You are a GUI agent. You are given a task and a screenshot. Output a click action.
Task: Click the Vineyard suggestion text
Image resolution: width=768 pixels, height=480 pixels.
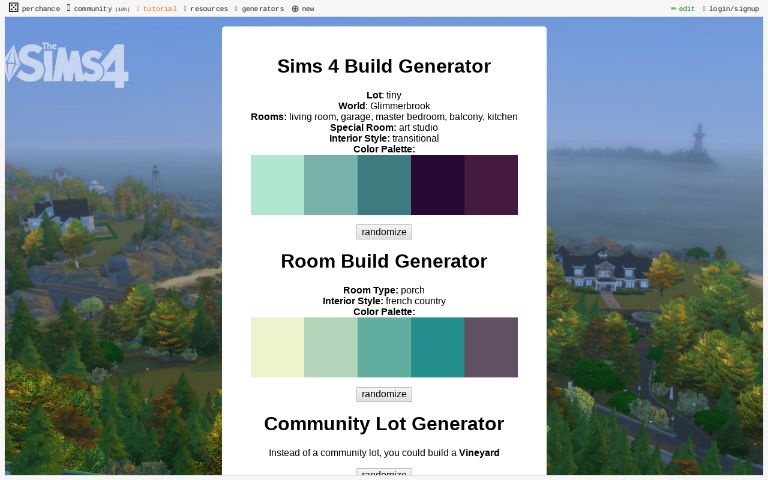(x=479, y=453)
